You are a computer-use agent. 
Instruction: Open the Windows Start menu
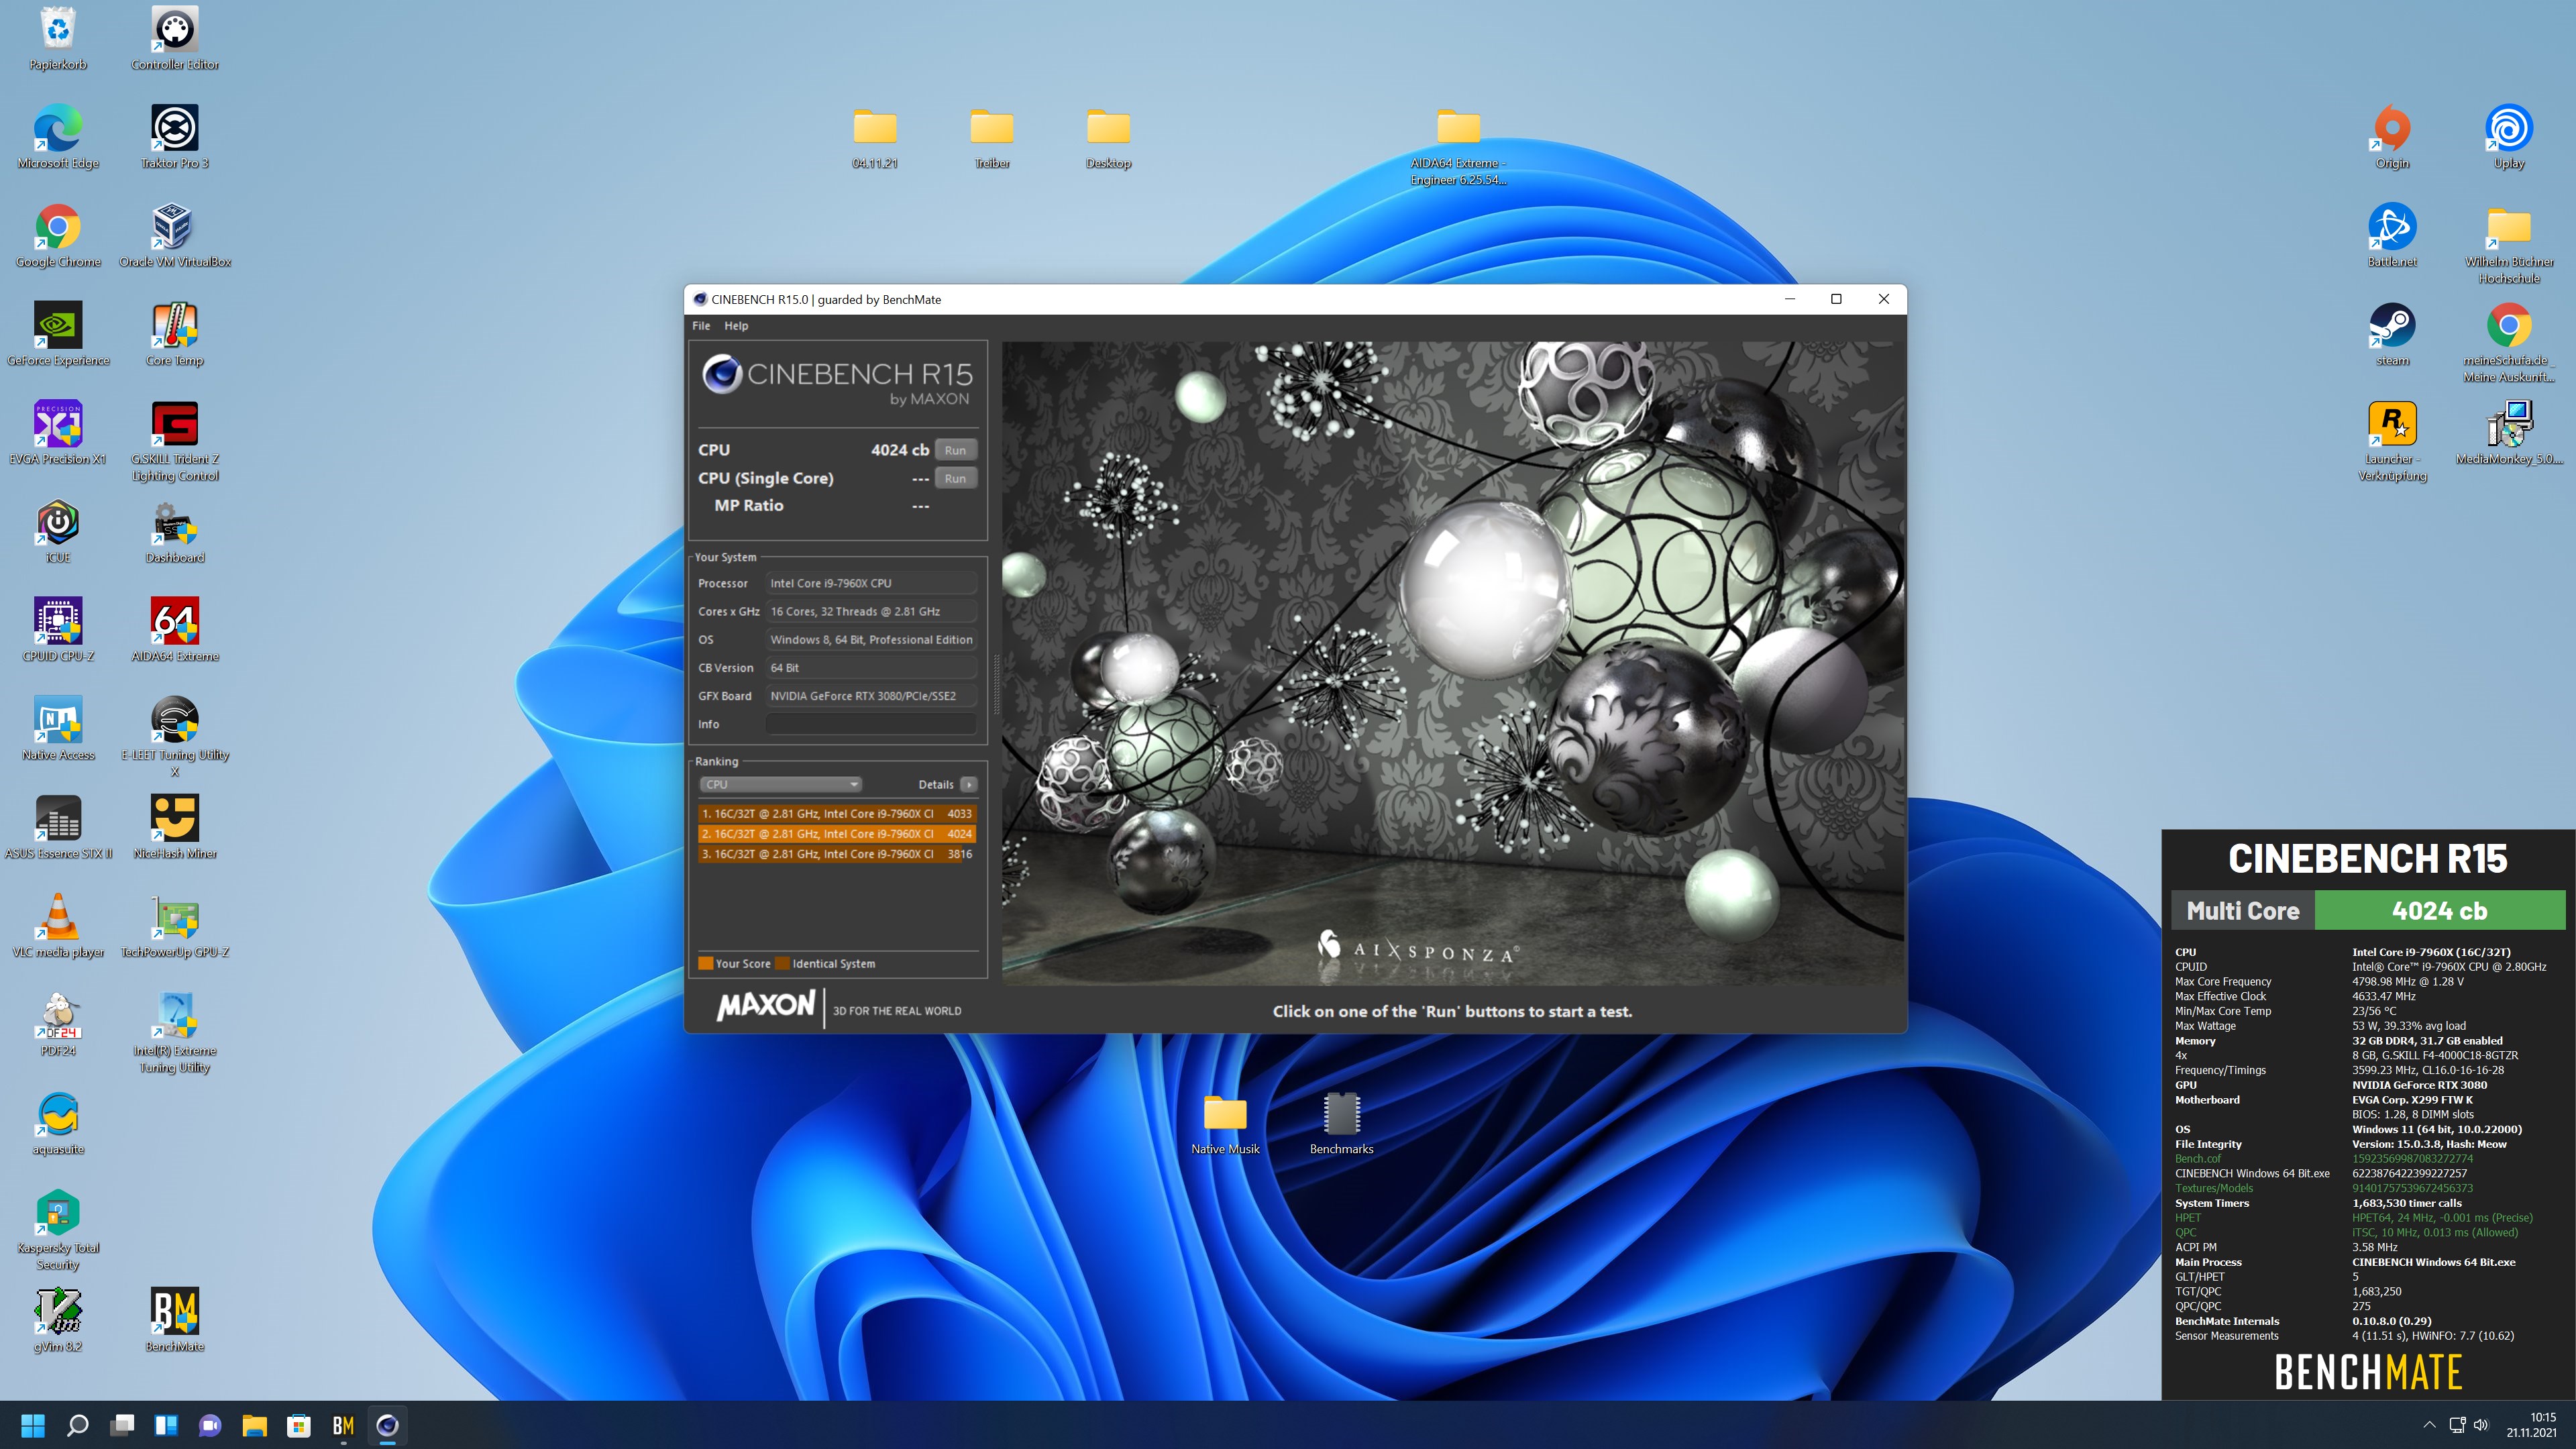click(x=33, y=1425)
